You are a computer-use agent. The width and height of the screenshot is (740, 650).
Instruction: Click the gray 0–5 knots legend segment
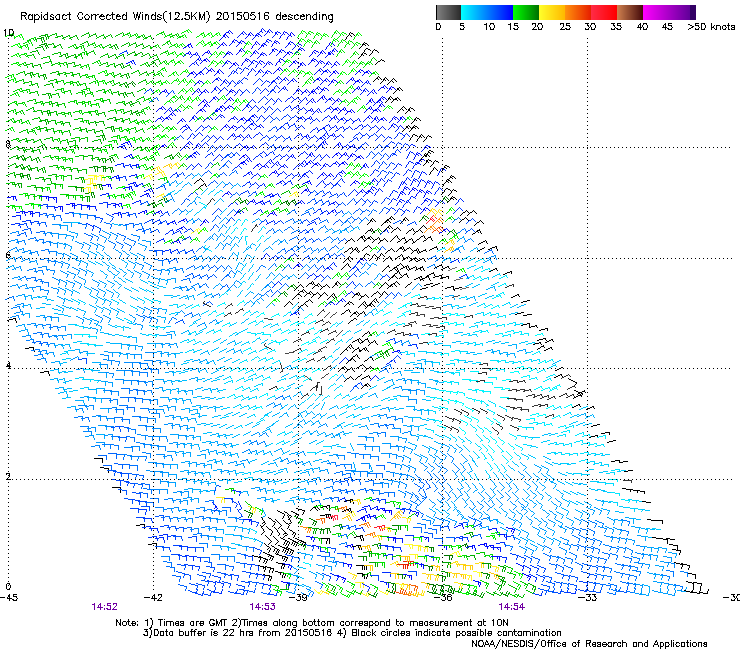click(x=448, y=12)
